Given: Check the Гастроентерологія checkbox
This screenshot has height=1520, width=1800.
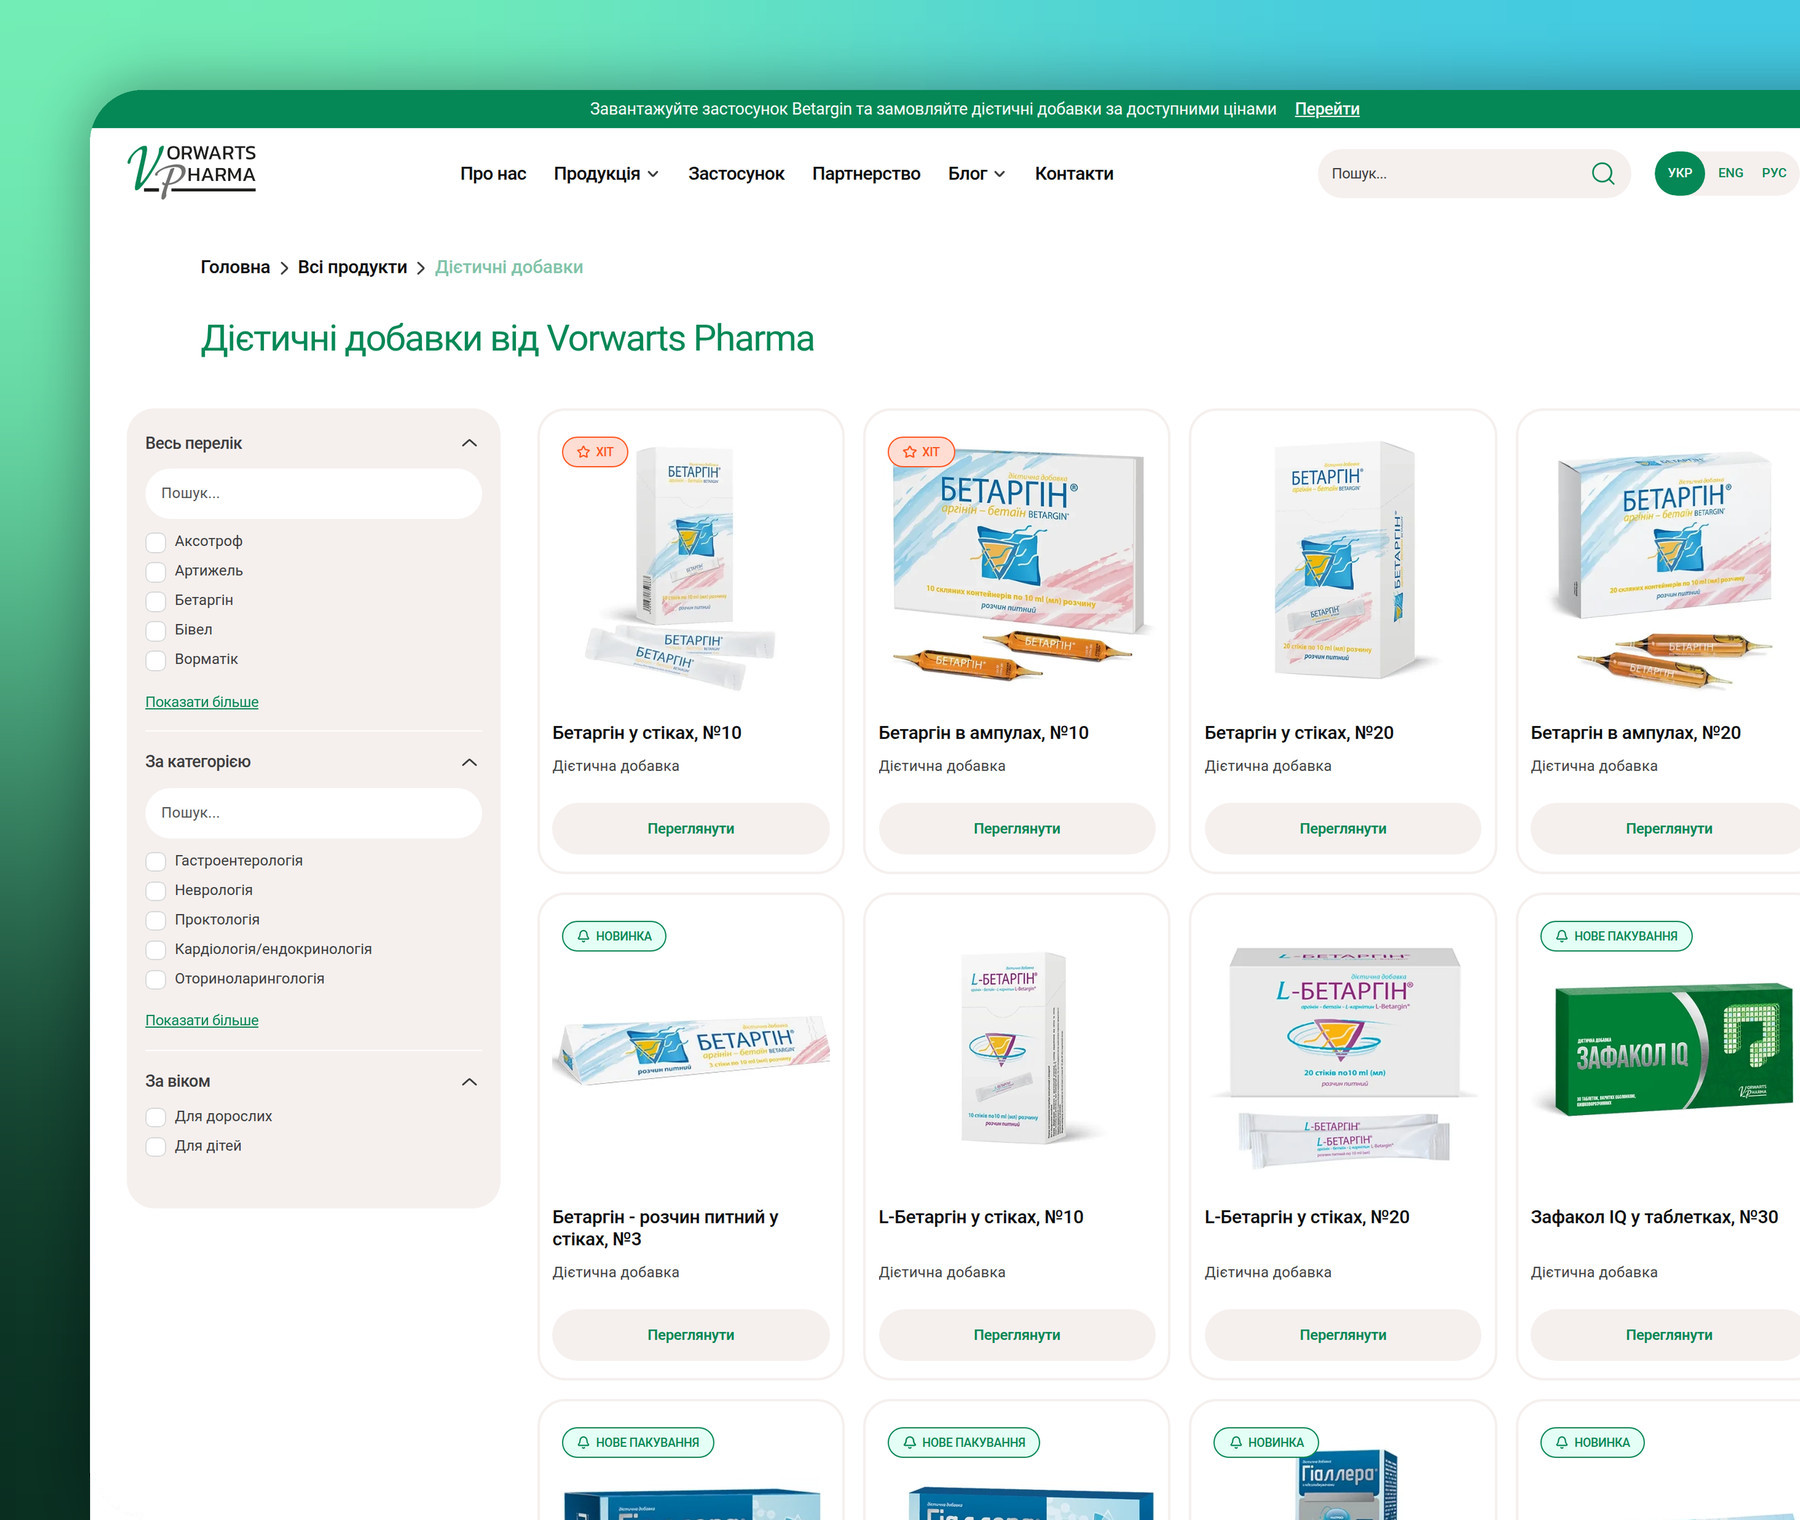Looking at the screenshot, I should point(156,861).
